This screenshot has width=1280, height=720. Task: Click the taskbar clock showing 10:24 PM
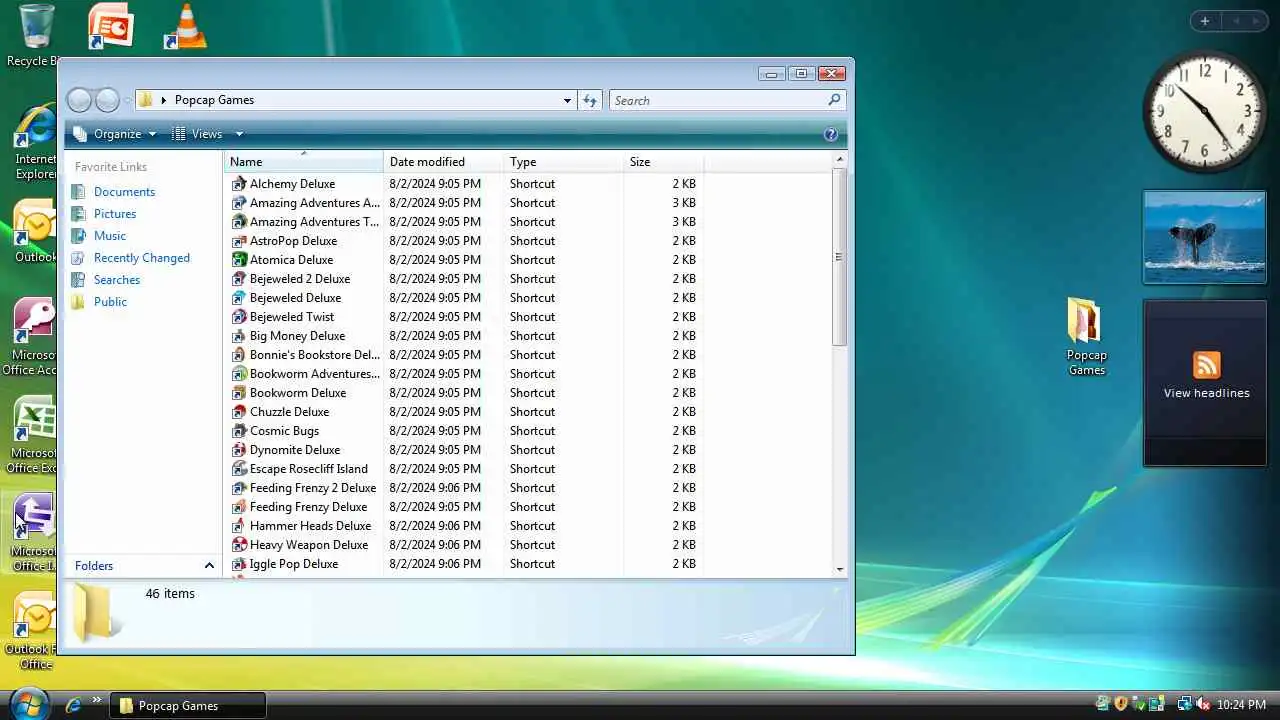click(1241, 705)
